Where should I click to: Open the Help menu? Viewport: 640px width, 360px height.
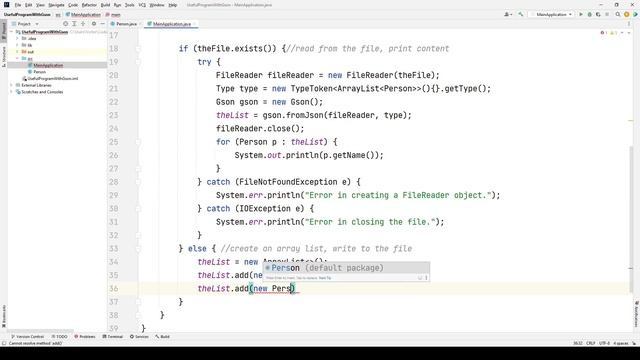click(x=173, y=5)
